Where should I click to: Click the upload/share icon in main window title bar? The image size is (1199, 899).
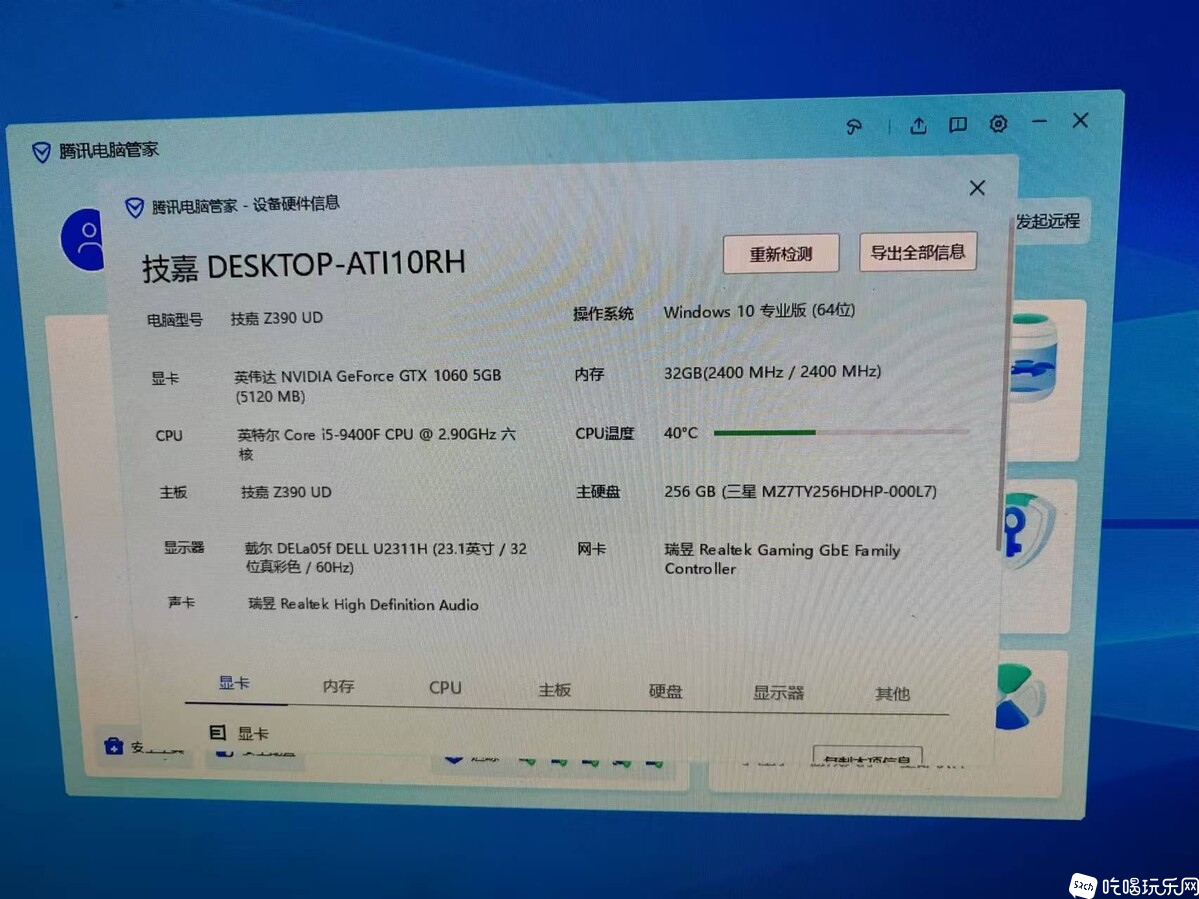pos(918,126)
